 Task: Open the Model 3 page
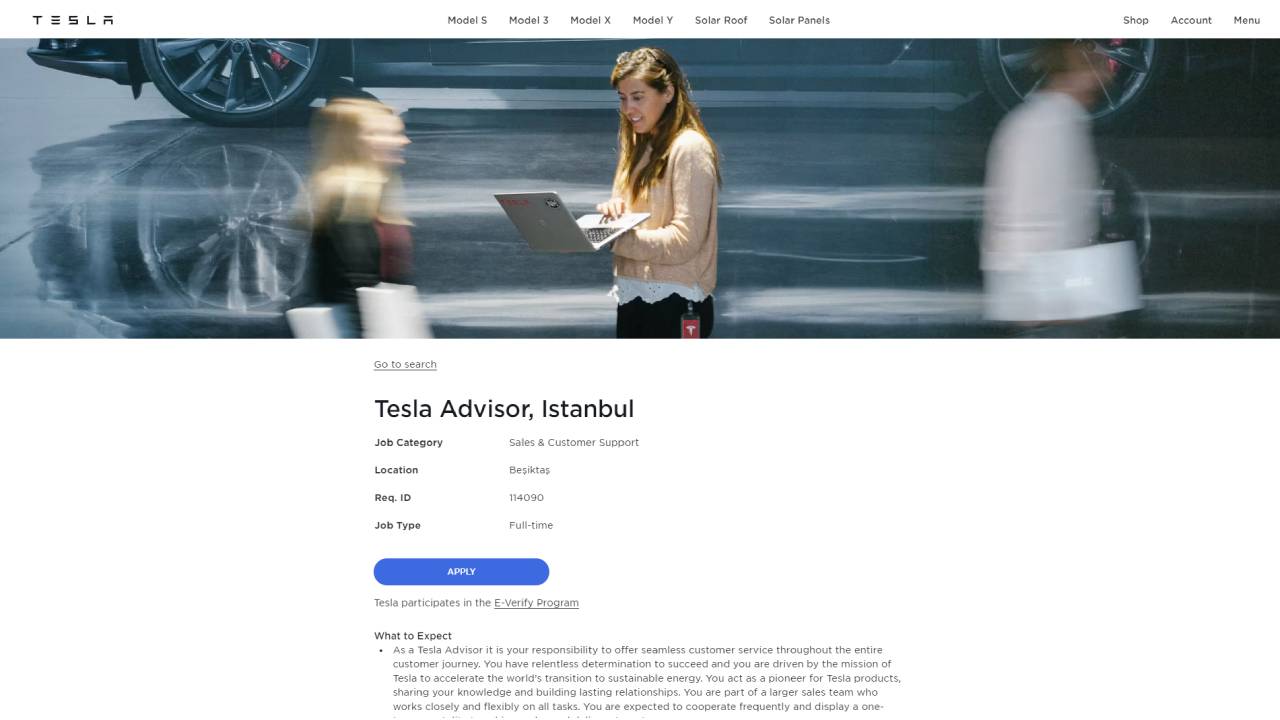coord(529,20)
